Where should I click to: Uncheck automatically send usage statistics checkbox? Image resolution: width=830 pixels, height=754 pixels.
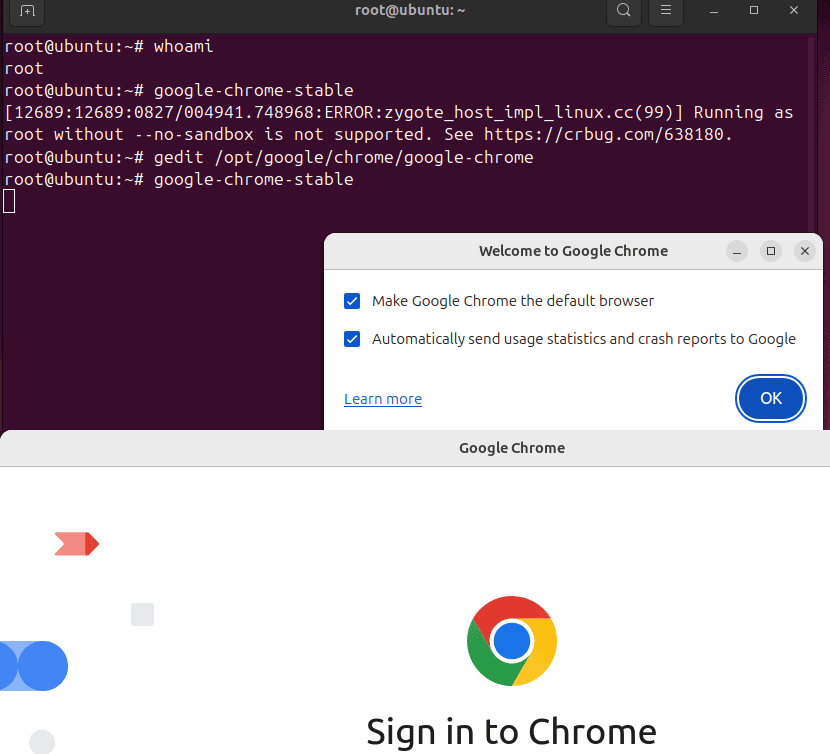[352, 339]
